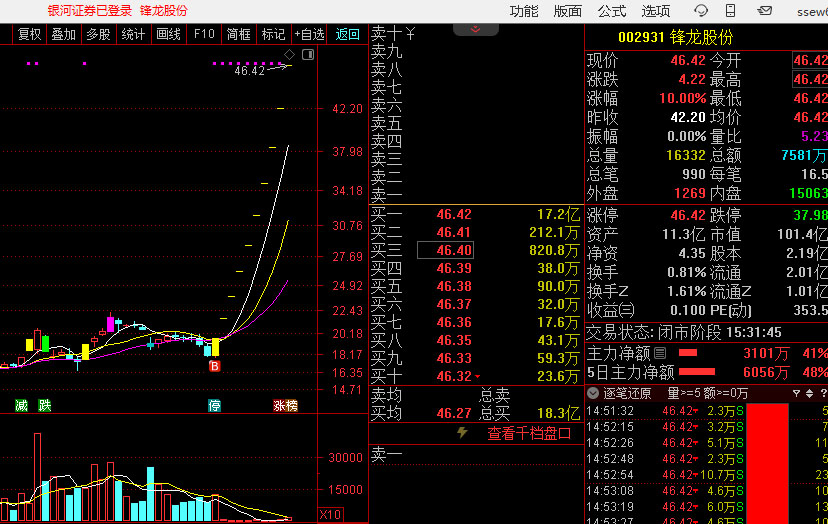828x524 pixels.
Task: Click the 买一 volume 17.2亿
Action: point(558,214)
